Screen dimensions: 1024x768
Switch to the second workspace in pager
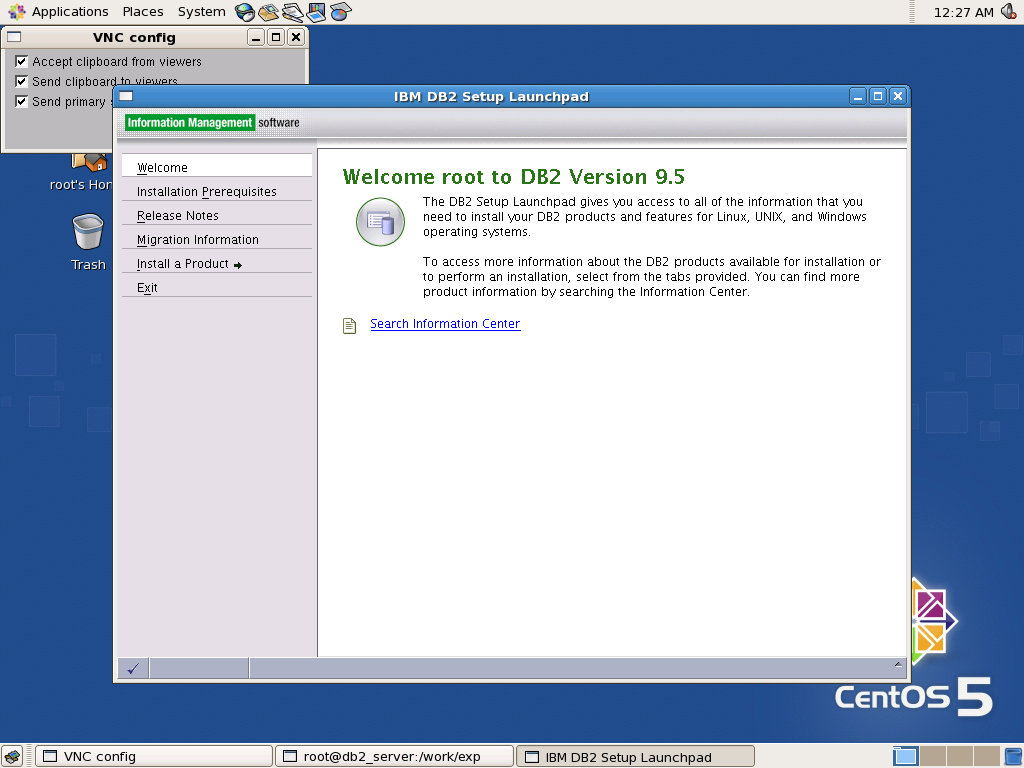tap(933, 756)
